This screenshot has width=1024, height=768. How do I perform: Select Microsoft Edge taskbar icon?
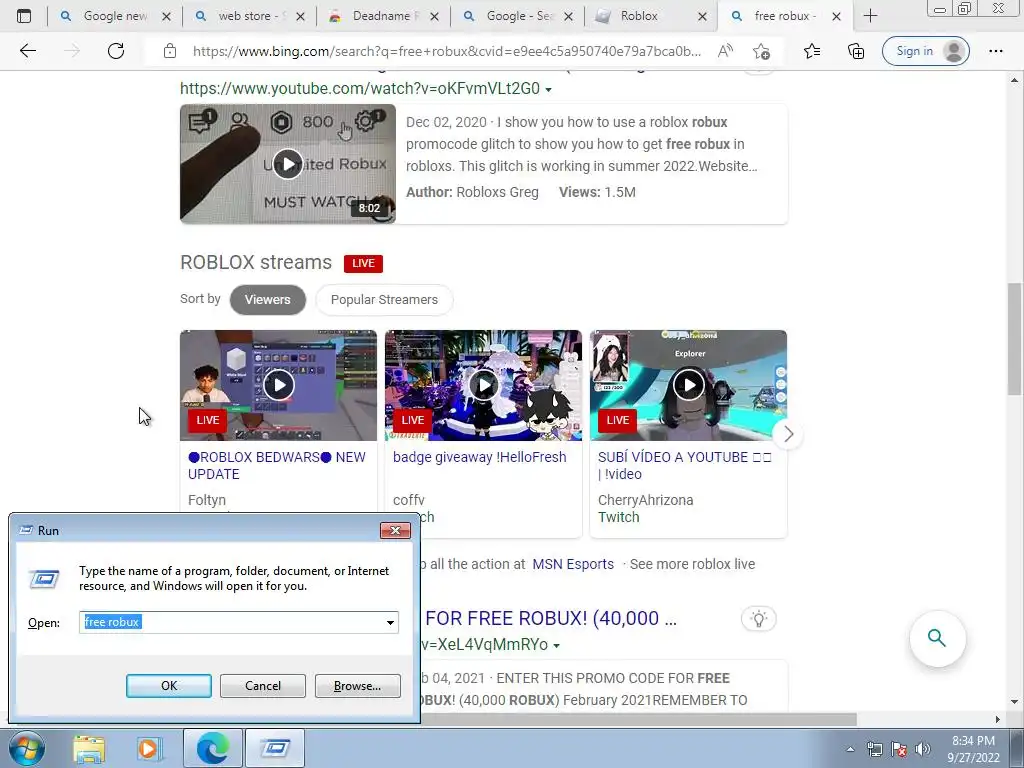pyautogui.click(x=212, y=748)
